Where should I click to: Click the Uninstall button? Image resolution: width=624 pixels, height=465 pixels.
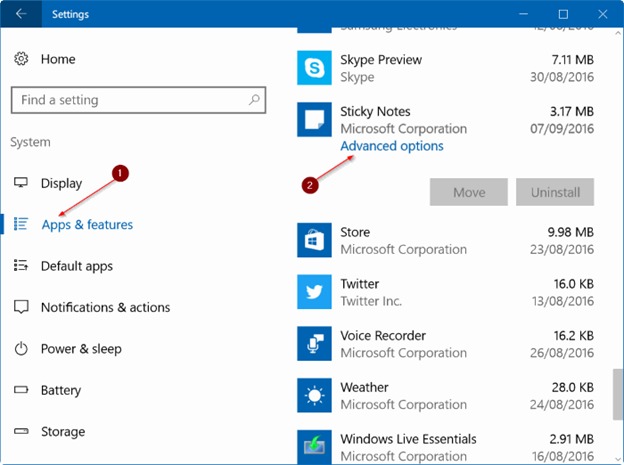(555, 192)
